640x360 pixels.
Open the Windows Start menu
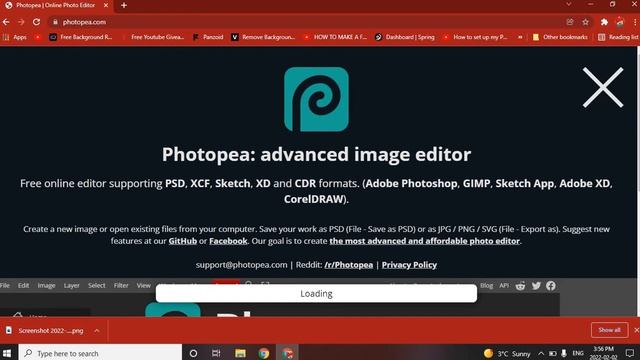pyautogui.click(x=7, y=353)
